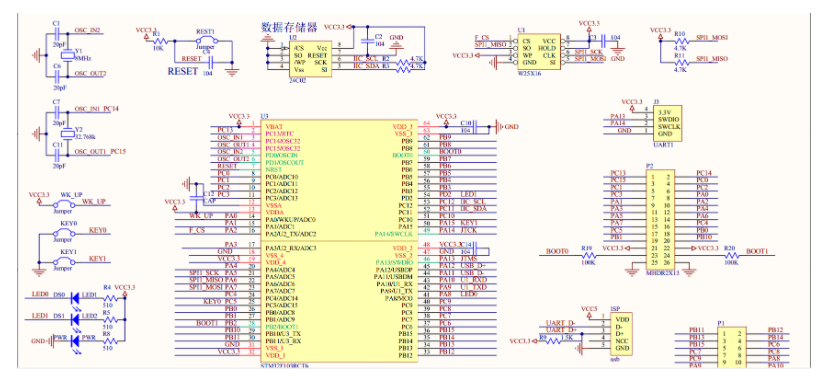Click the PB10/U3_TX pin name

[283, 334]
